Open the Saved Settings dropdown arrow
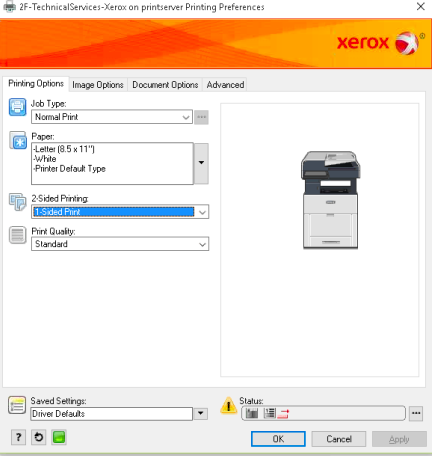 coord(201,414)
